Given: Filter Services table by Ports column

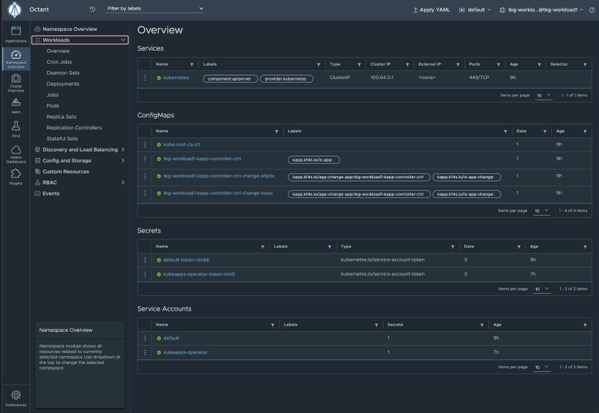Looking at the screenshot, I should [x=498, y=65].
